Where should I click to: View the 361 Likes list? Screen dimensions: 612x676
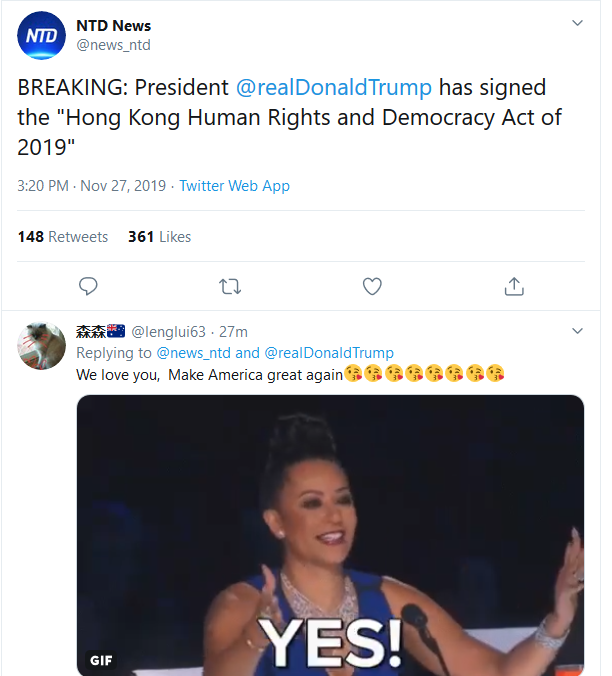pos(159,237)
